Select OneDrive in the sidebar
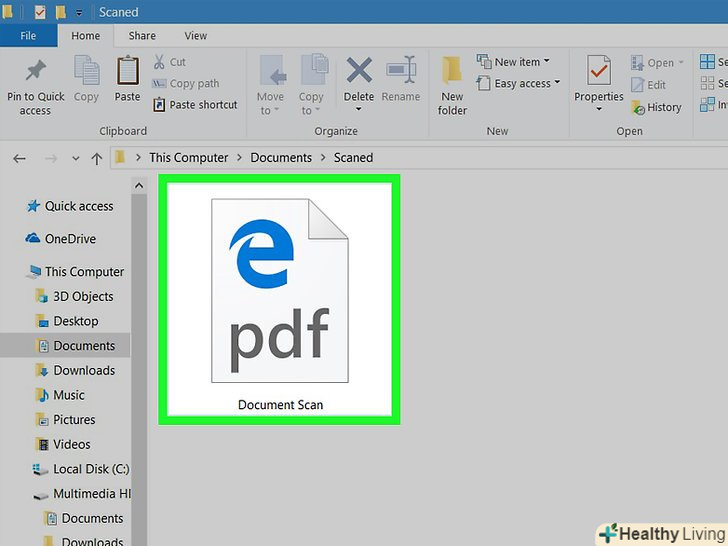 pyautogui.click(x=60, y=239)
